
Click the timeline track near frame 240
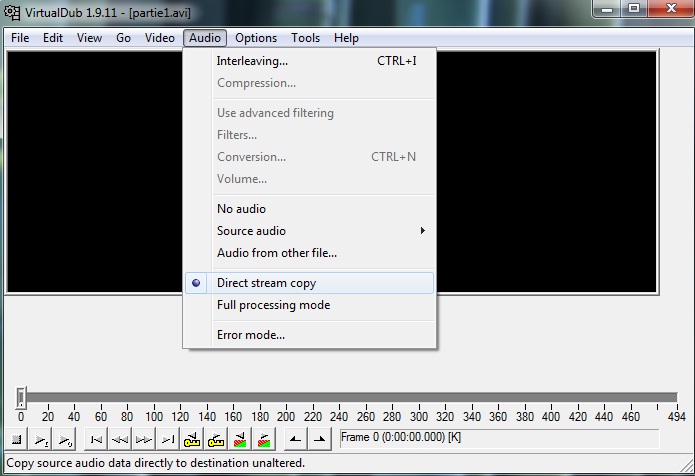339,397
